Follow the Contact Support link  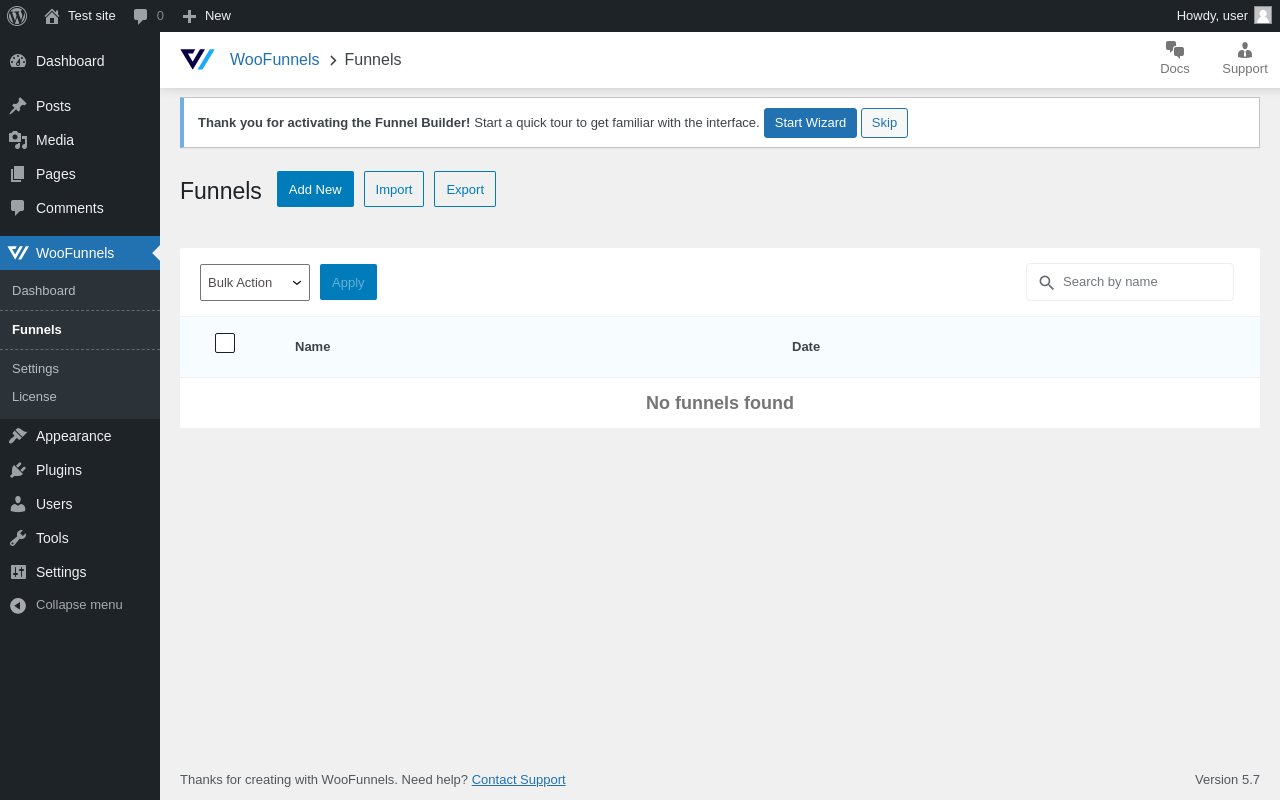pyautogui.click(x=518, y=779)
